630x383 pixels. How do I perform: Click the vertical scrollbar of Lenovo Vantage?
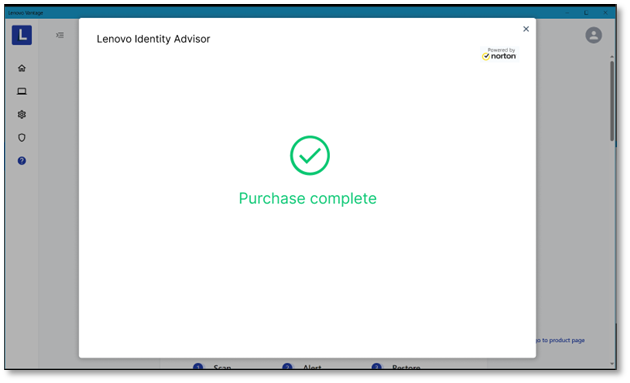(612, 100)
